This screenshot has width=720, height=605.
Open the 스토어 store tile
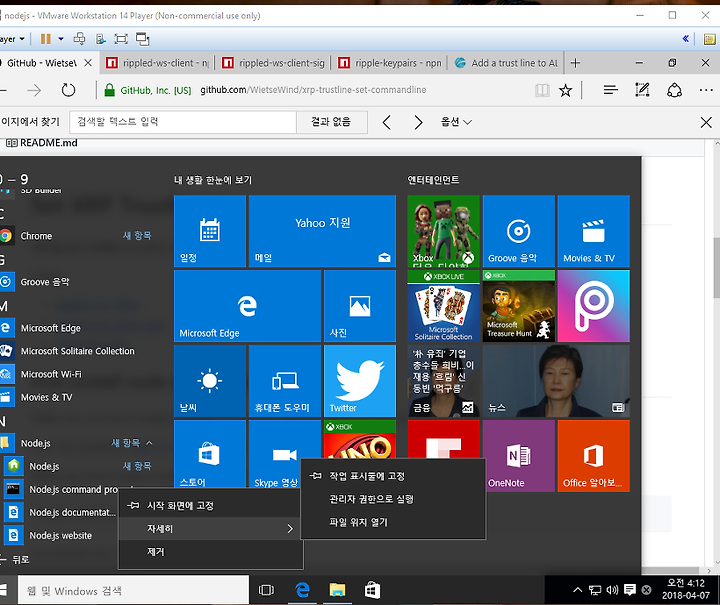pos(210,454)
